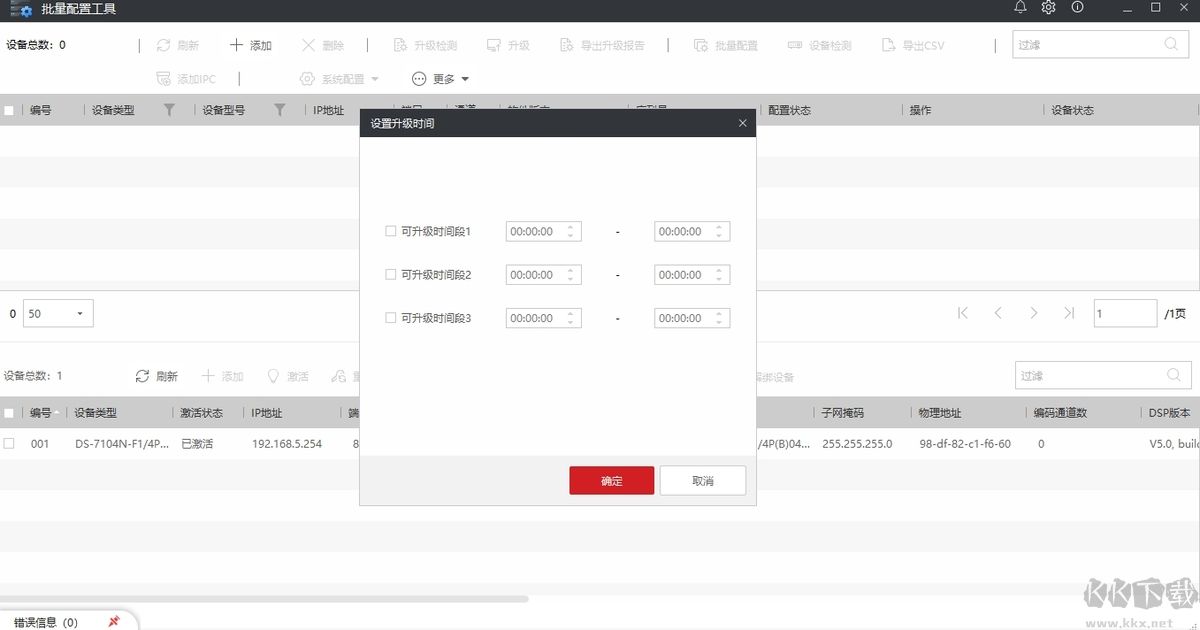Screen dimensions: 1200x630
Task: Open notifications via the bell icon
Action: pos(1019,10)
